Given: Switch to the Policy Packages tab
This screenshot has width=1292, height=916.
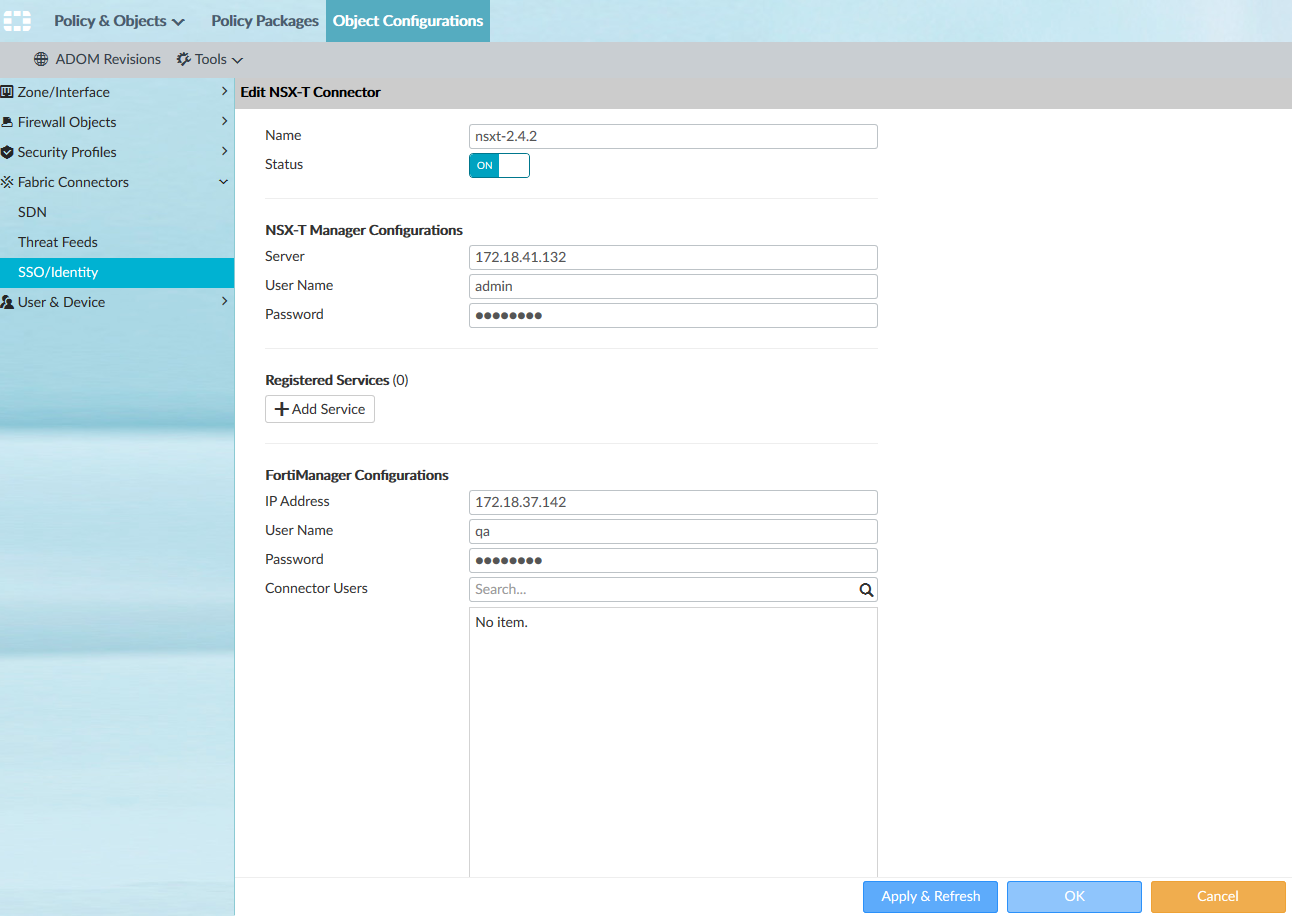Looking at the screenshot, I should [x=265, y=21].
